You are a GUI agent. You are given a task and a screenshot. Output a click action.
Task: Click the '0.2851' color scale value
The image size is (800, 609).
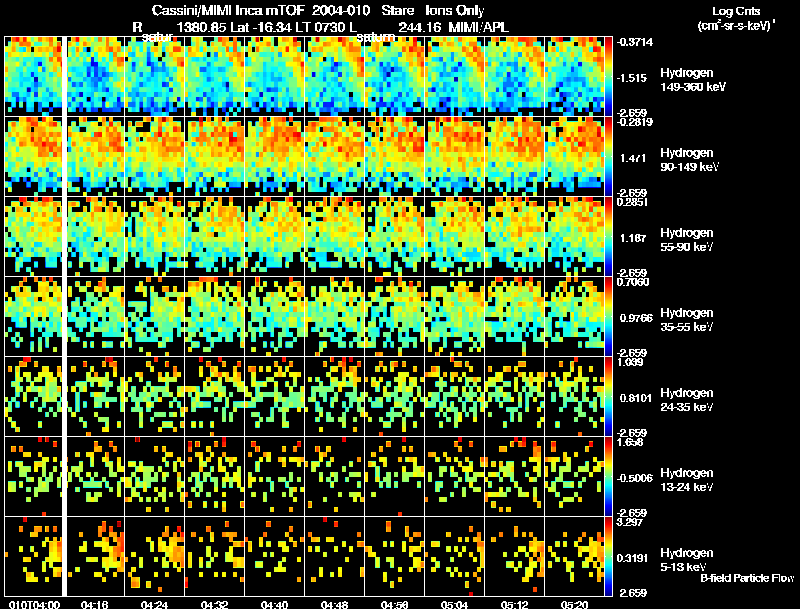(x=632, y=202)
